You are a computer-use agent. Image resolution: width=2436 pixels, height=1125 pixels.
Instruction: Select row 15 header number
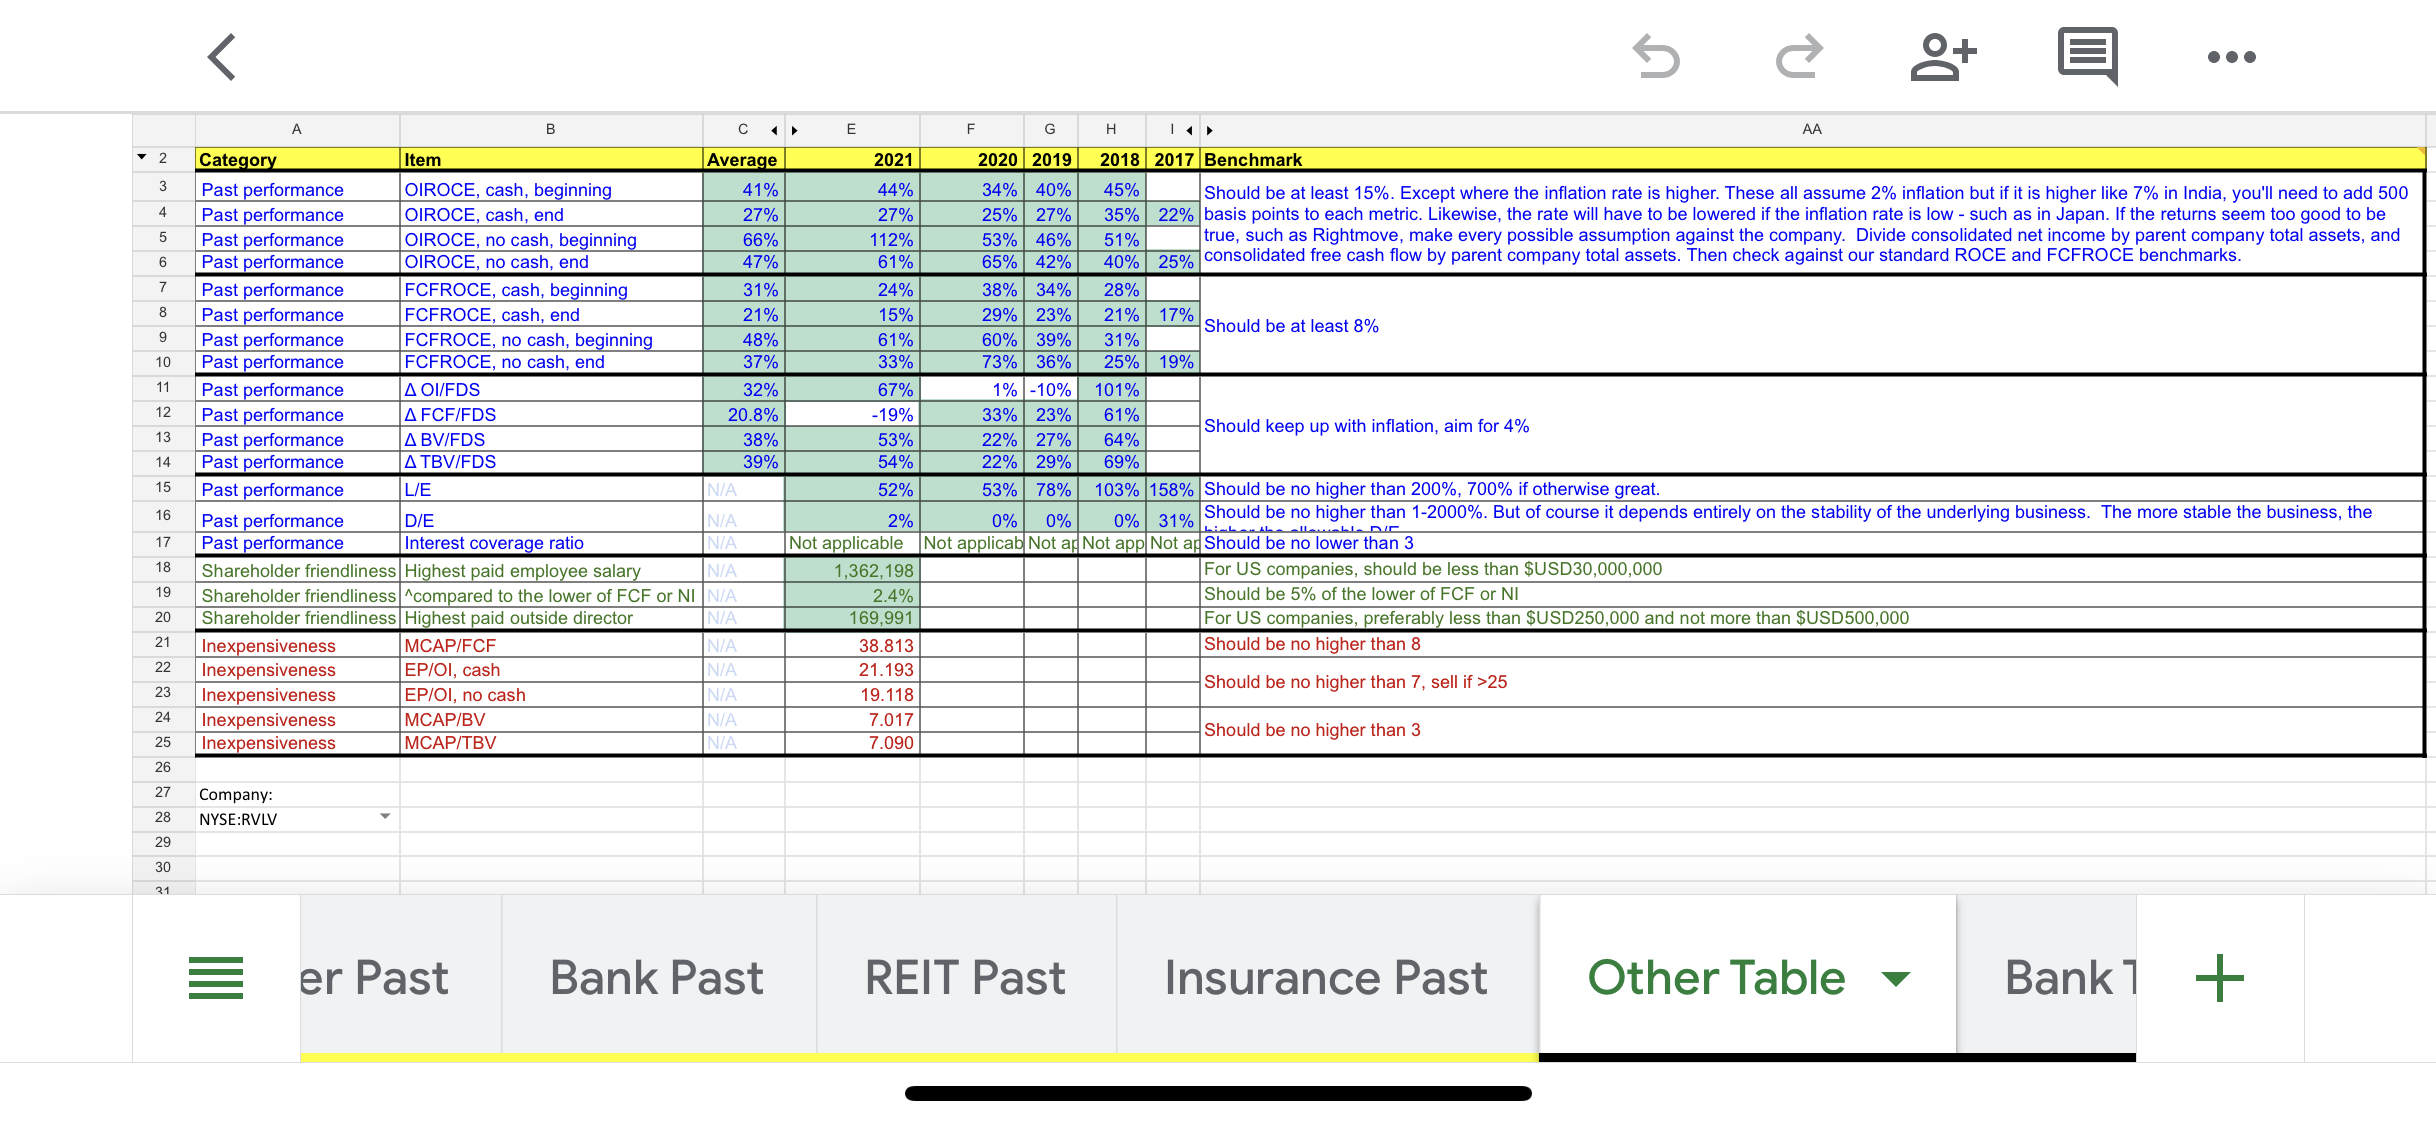pyautogui.click(x=163, y=487)
